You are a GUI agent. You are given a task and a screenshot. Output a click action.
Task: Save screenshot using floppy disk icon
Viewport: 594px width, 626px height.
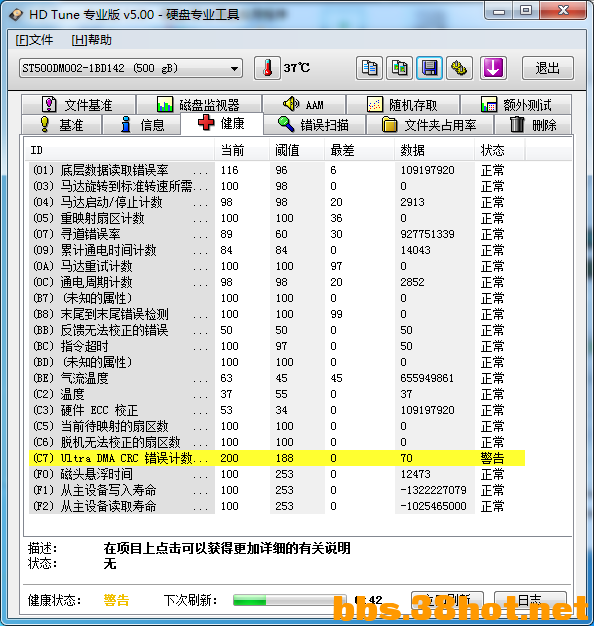pos(429,68)
